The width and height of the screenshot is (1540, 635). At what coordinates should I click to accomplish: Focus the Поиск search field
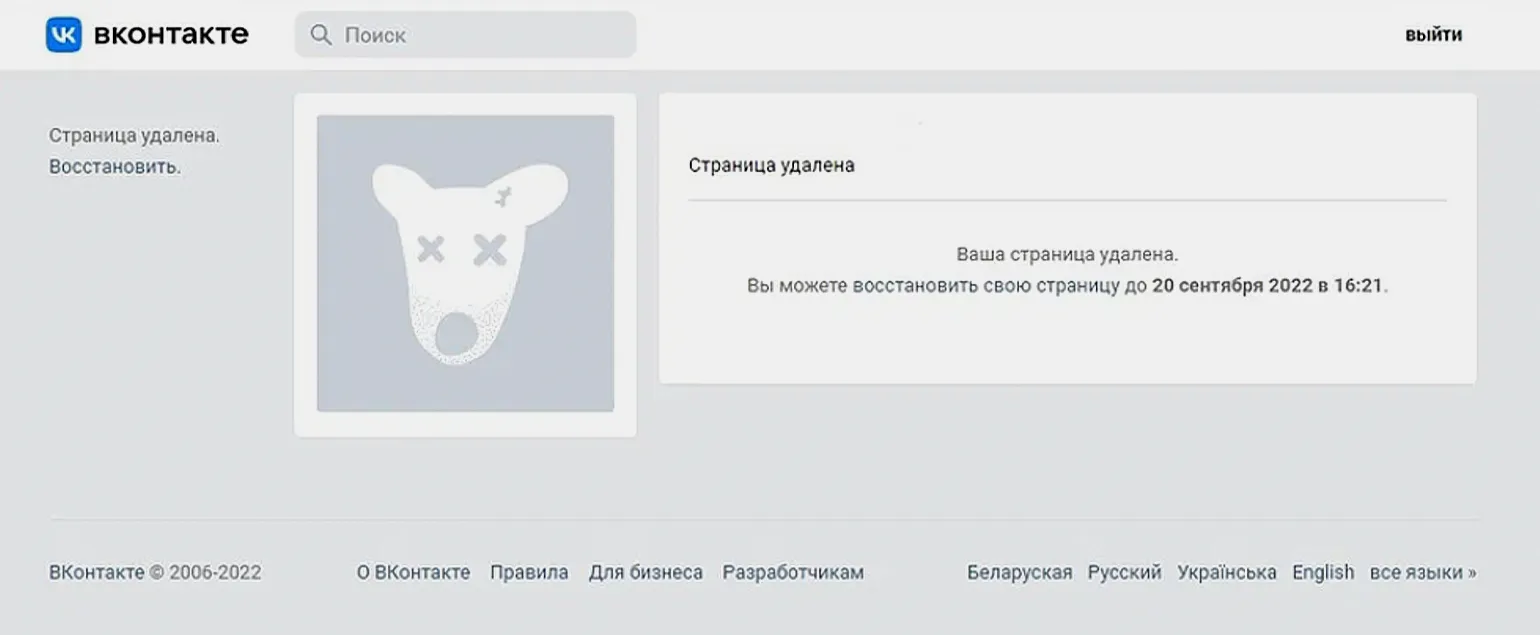[465, 35]
